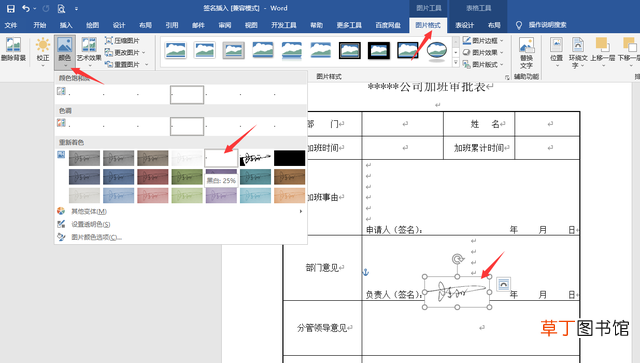Screen dimensions: 640x363
Task: Expand the Reset Picture (重置图片) arrow
Action: (146, 65)
